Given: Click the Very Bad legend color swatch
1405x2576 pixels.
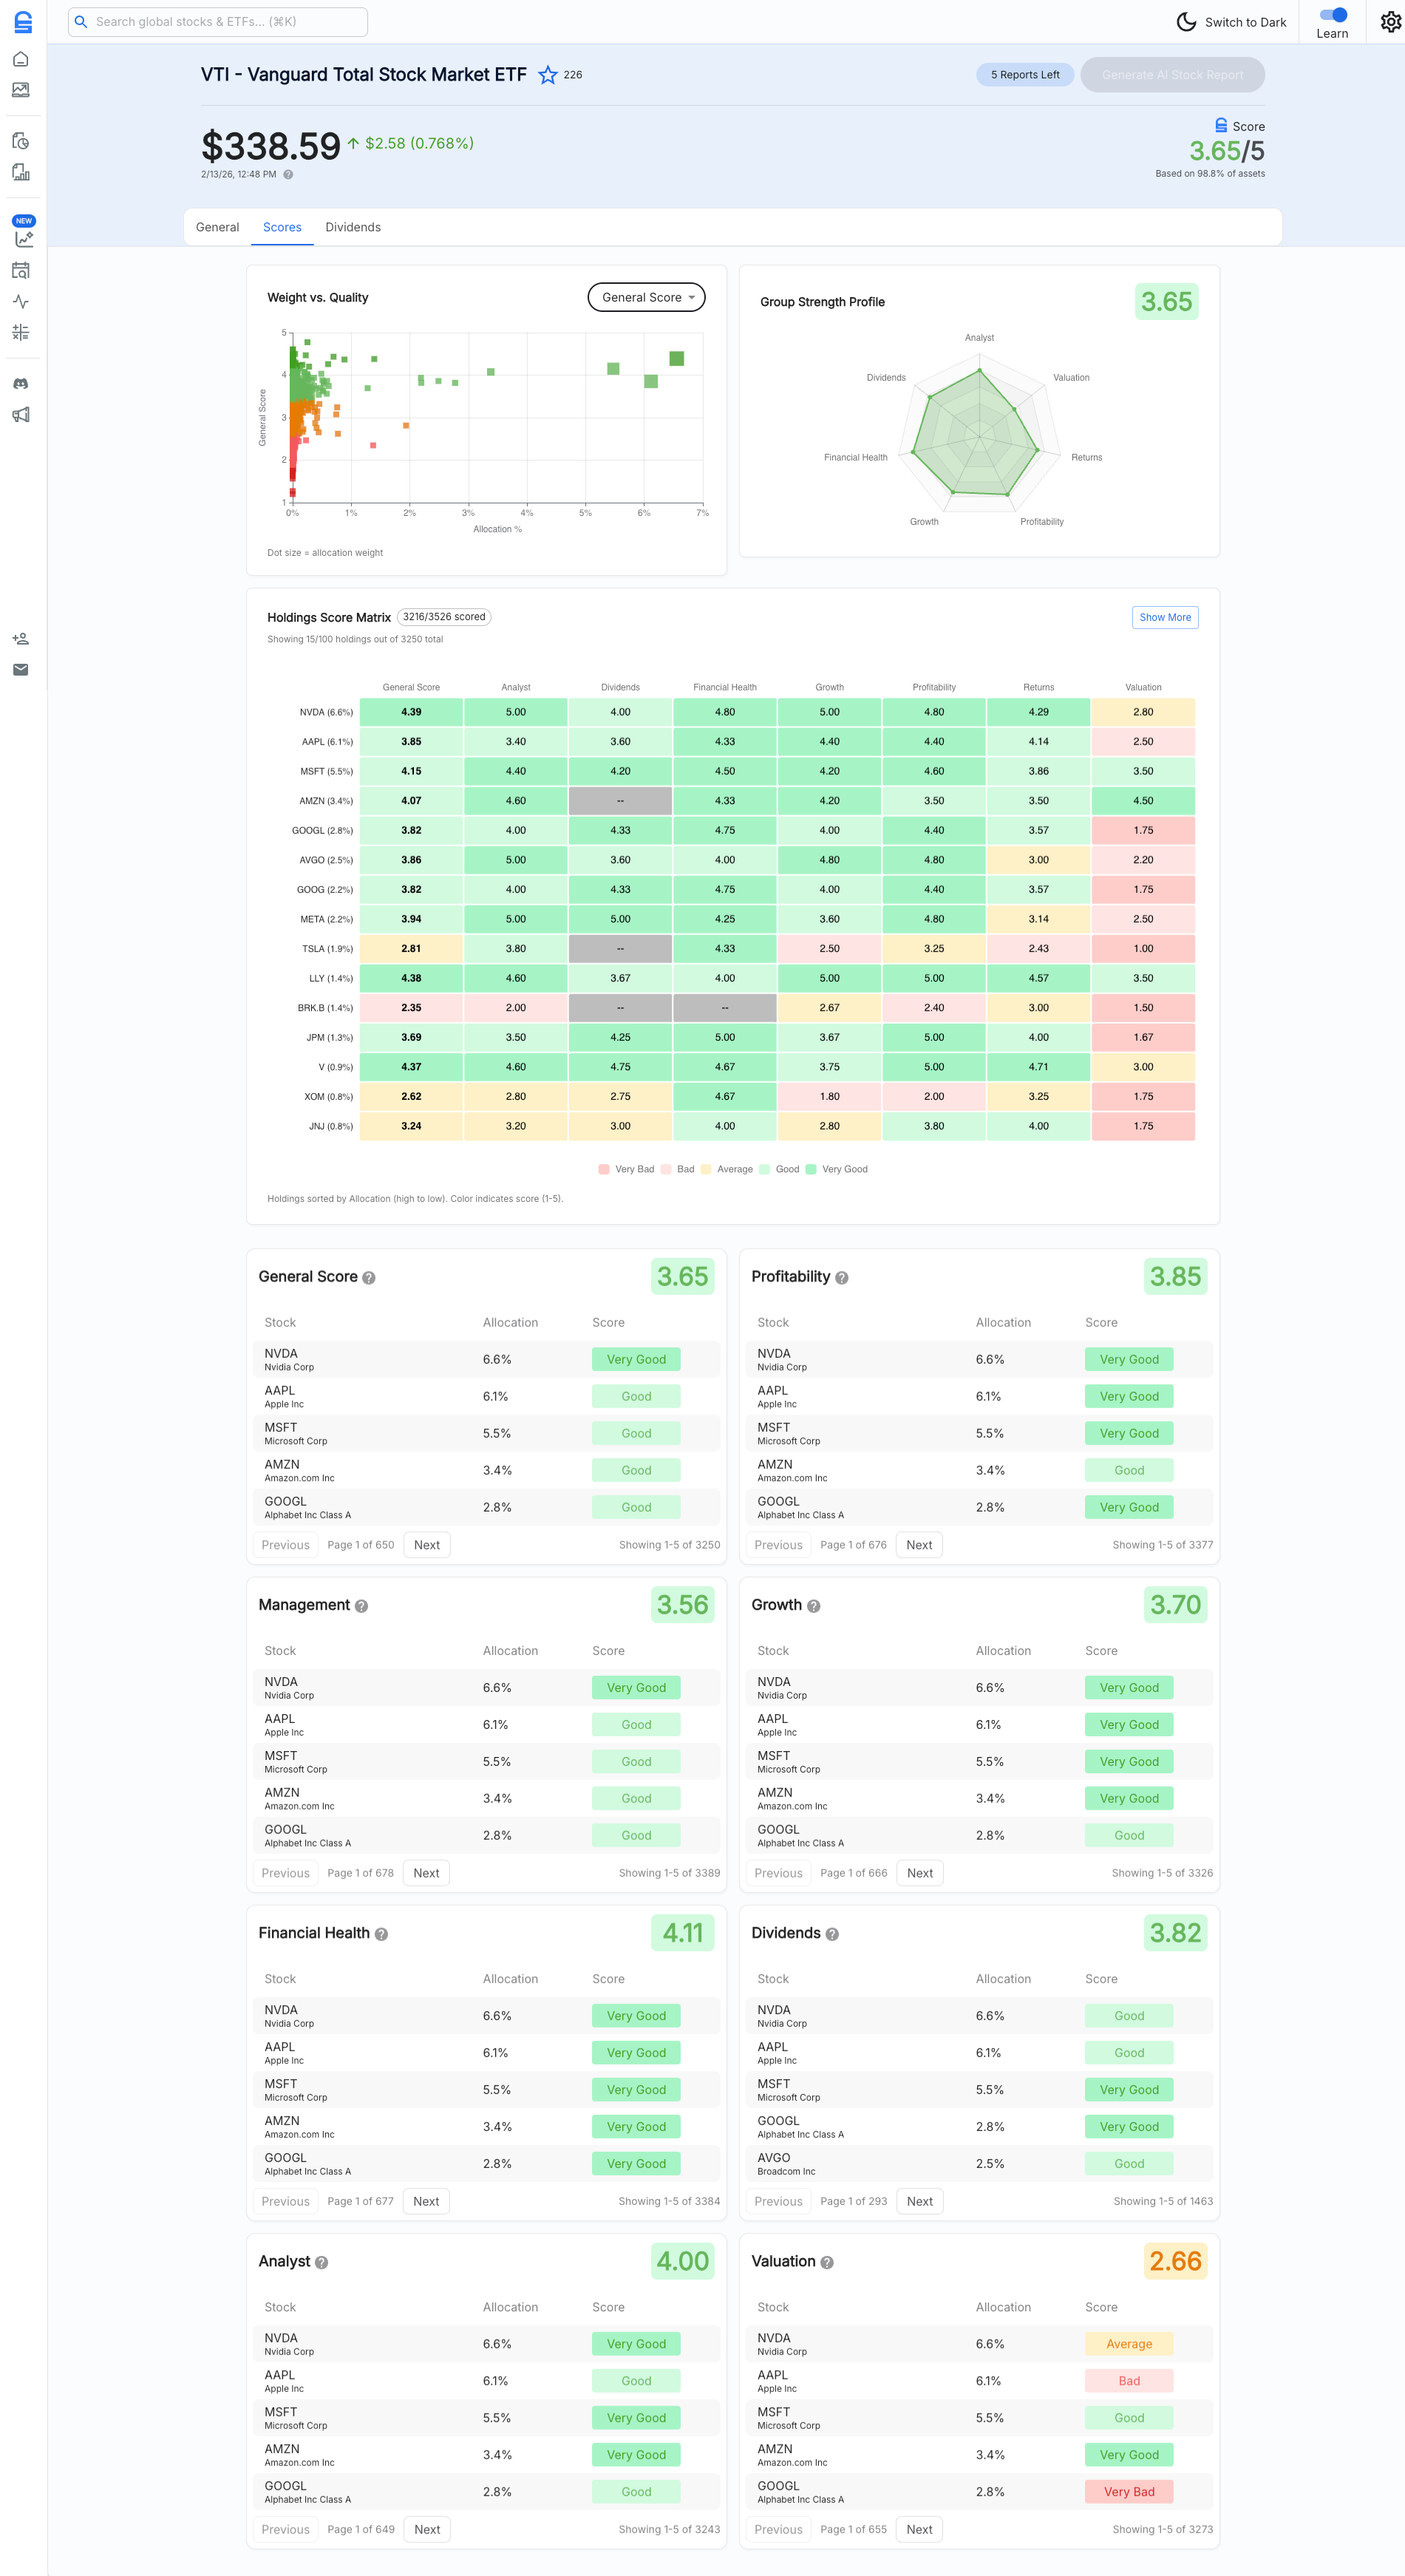Looking at the screenshot, I should 604,1169.
